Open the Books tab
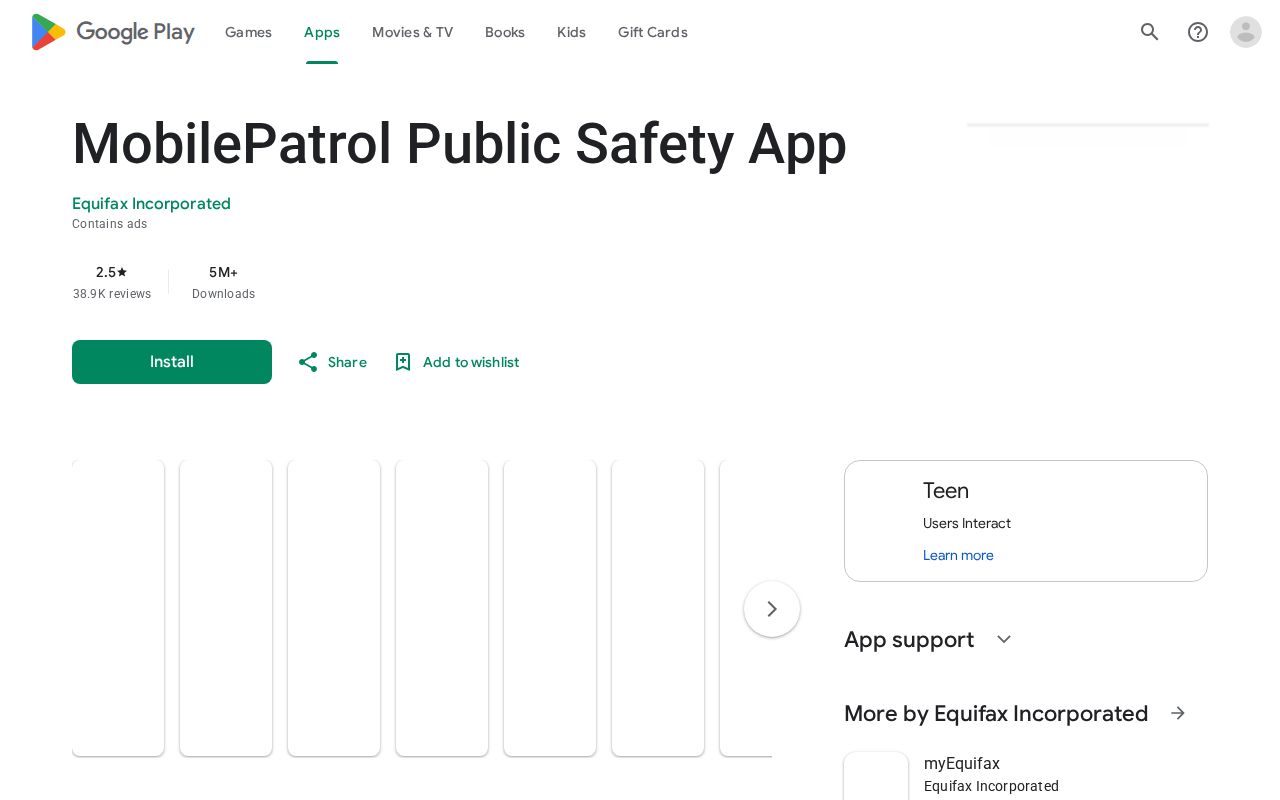 pos(505,32)
